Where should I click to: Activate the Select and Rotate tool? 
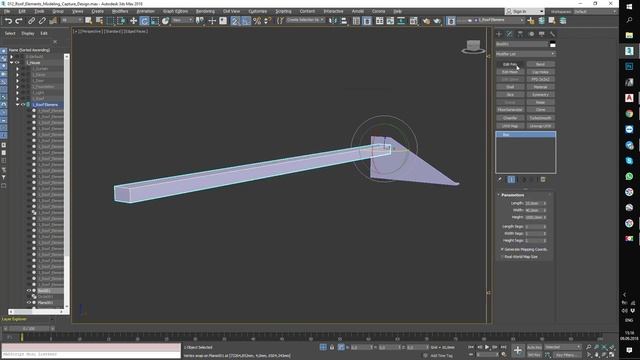click(x=144, y=20)
